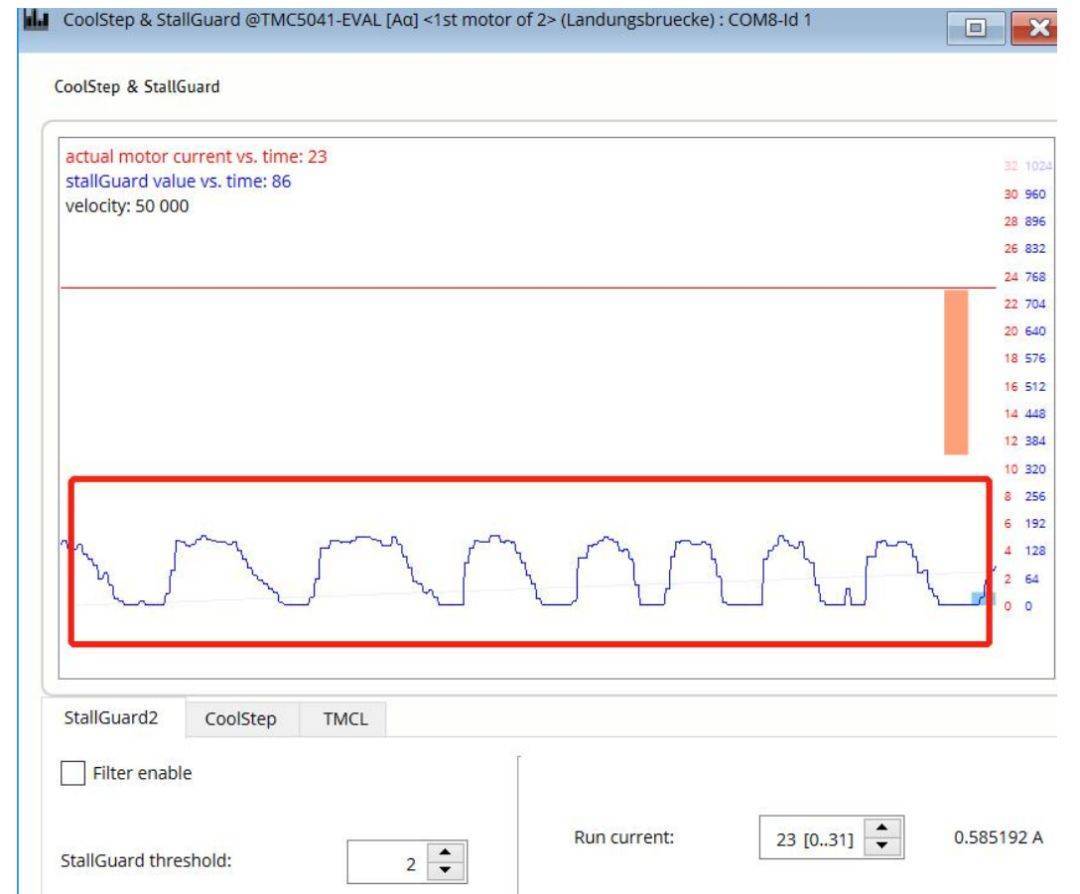Click the StallGuard threshold value field
Screen dimensions: 1080x894
point(385,858)
